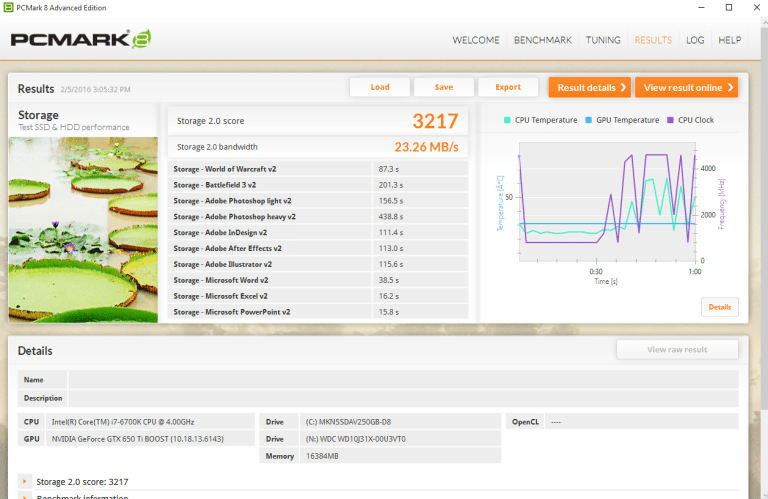This screenshot has height=499, width=768.
Task: Click the (N:) WDC WD10J31X drive entry
Action: (x=401, y=439)
